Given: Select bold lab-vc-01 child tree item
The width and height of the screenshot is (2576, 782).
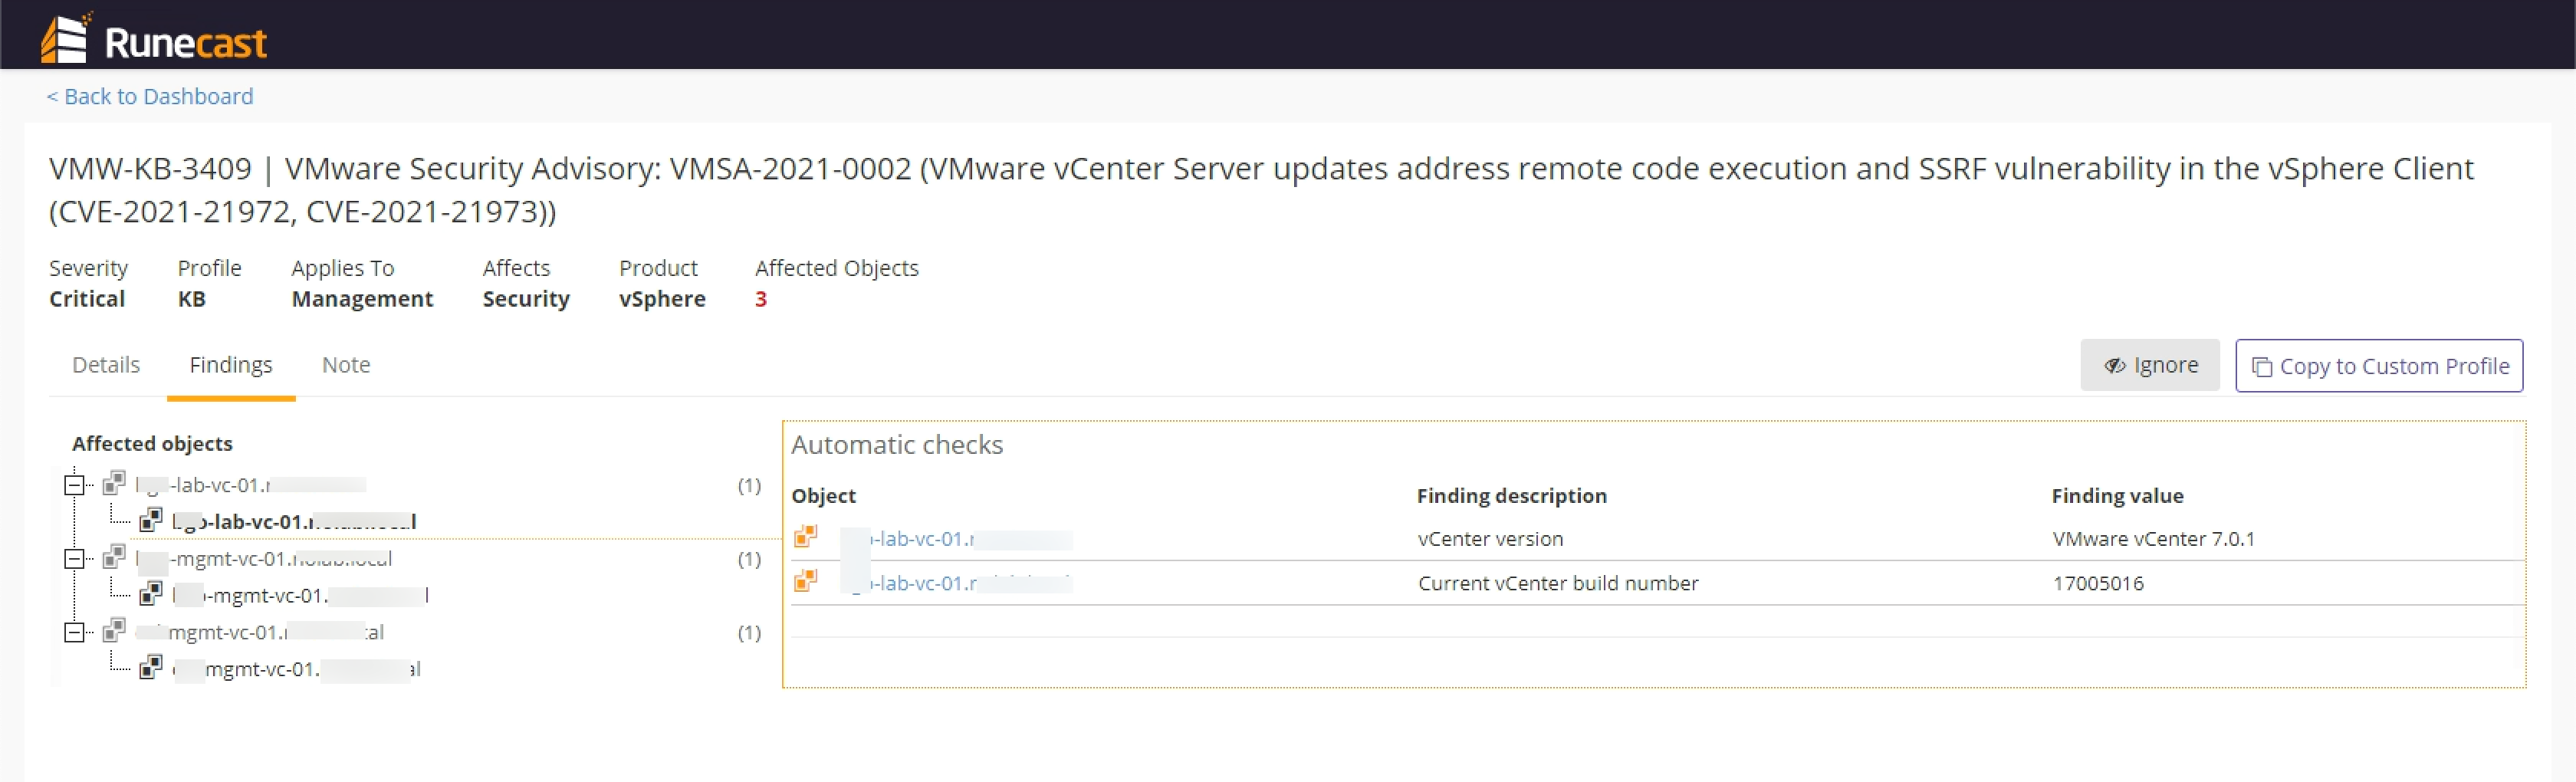Looking at the screenshot, I should tap(294, 521).
